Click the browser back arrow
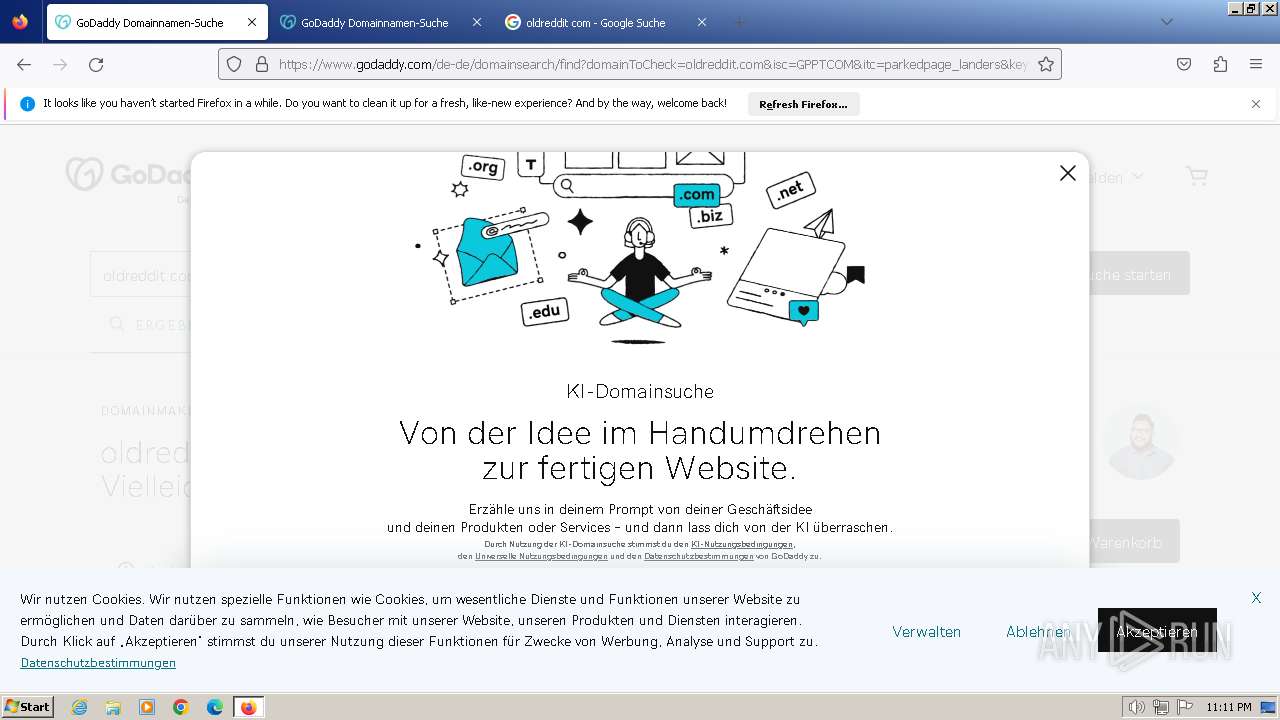Viewport: 1280px width, 720px height. [24, 64]
